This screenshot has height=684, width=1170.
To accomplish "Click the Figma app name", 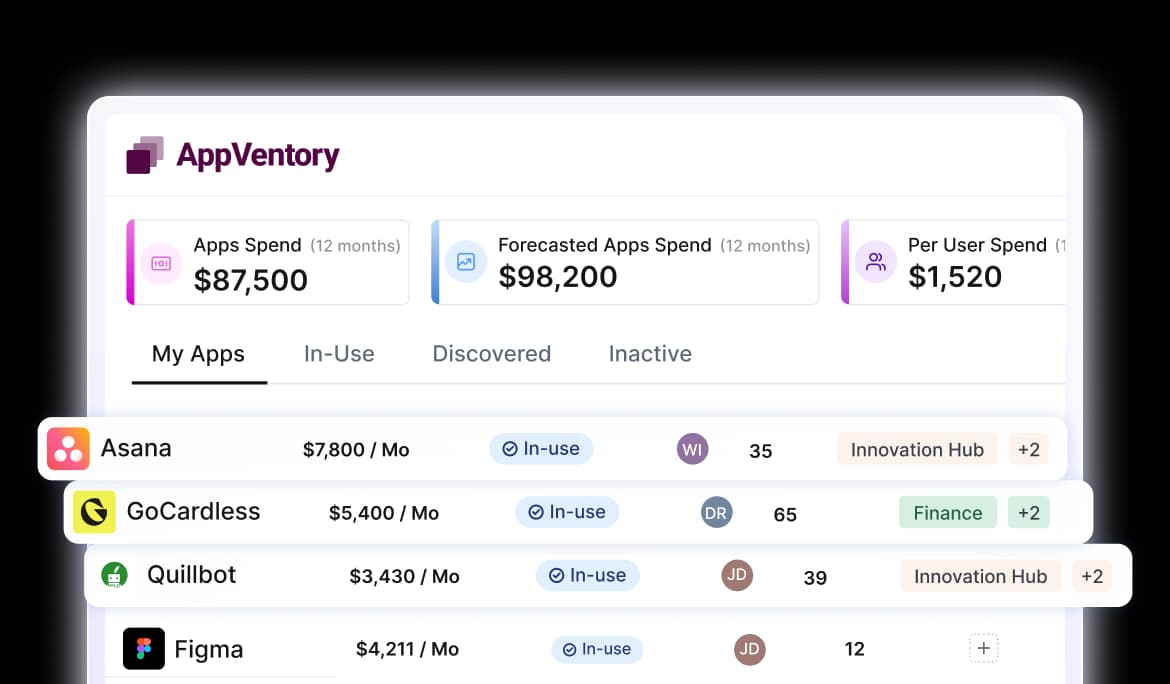I will (x=209, y=650).
